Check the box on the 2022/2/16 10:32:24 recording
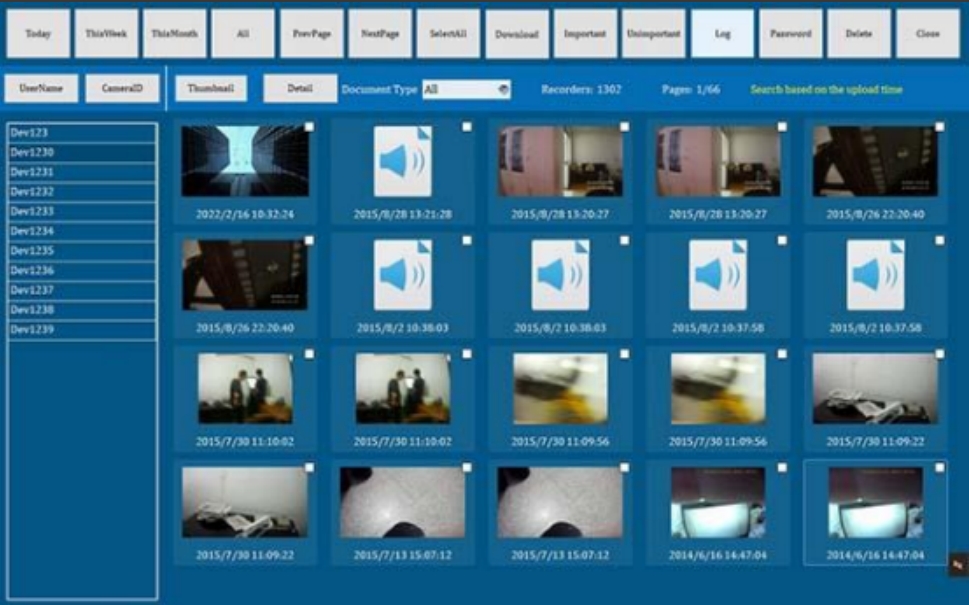This screenshot has width=969, height=605. click(x=309, y=127)
